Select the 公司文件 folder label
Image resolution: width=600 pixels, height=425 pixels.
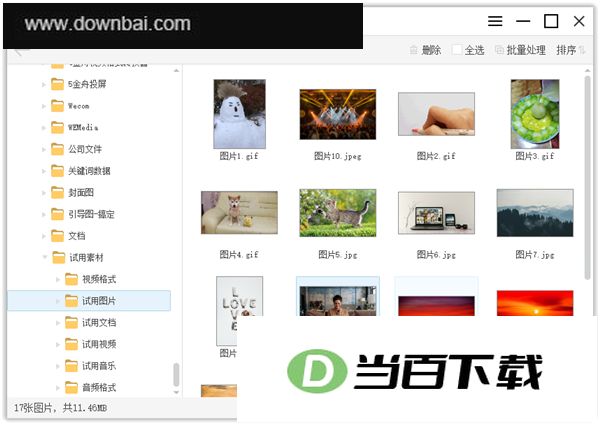tap(85, 149)
